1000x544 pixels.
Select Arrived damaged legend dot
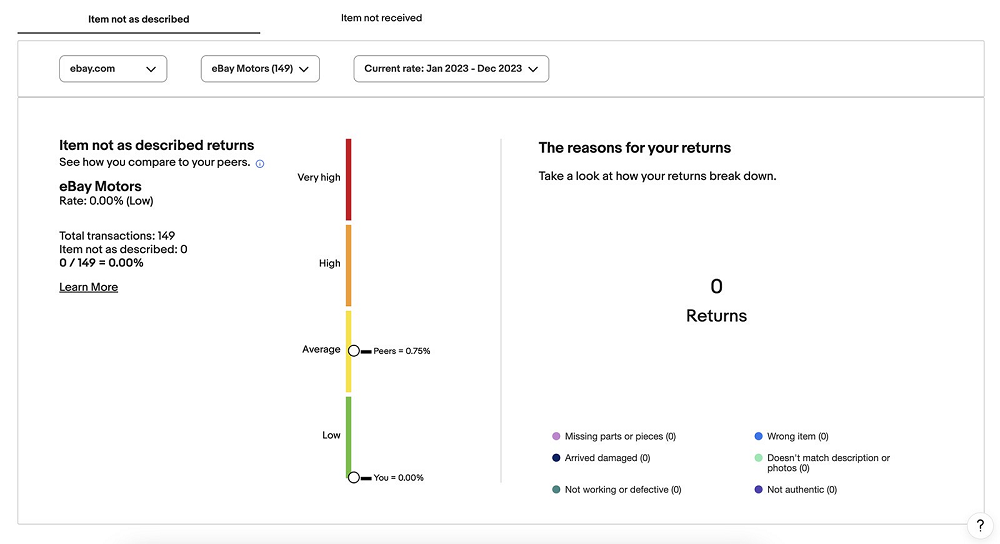click(x=556, y=458)
